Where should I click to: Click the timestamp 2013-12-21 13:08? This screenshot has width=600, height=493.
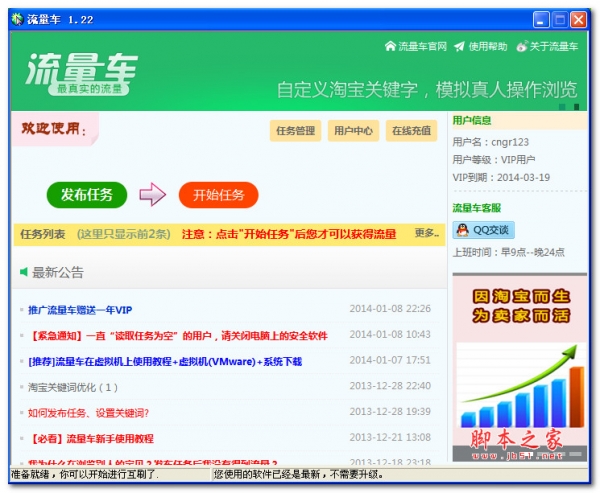coord(390,437)
